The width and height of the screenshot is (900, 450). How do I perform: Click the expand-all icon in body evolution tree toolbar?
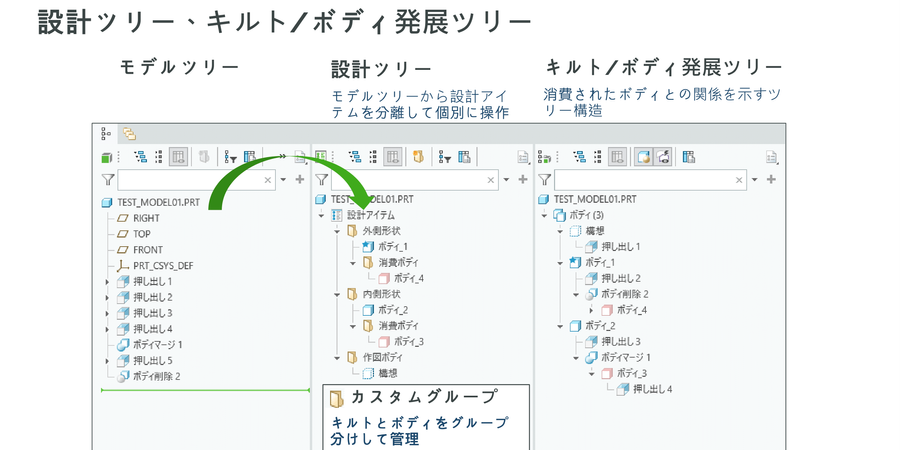pos(578,157)
